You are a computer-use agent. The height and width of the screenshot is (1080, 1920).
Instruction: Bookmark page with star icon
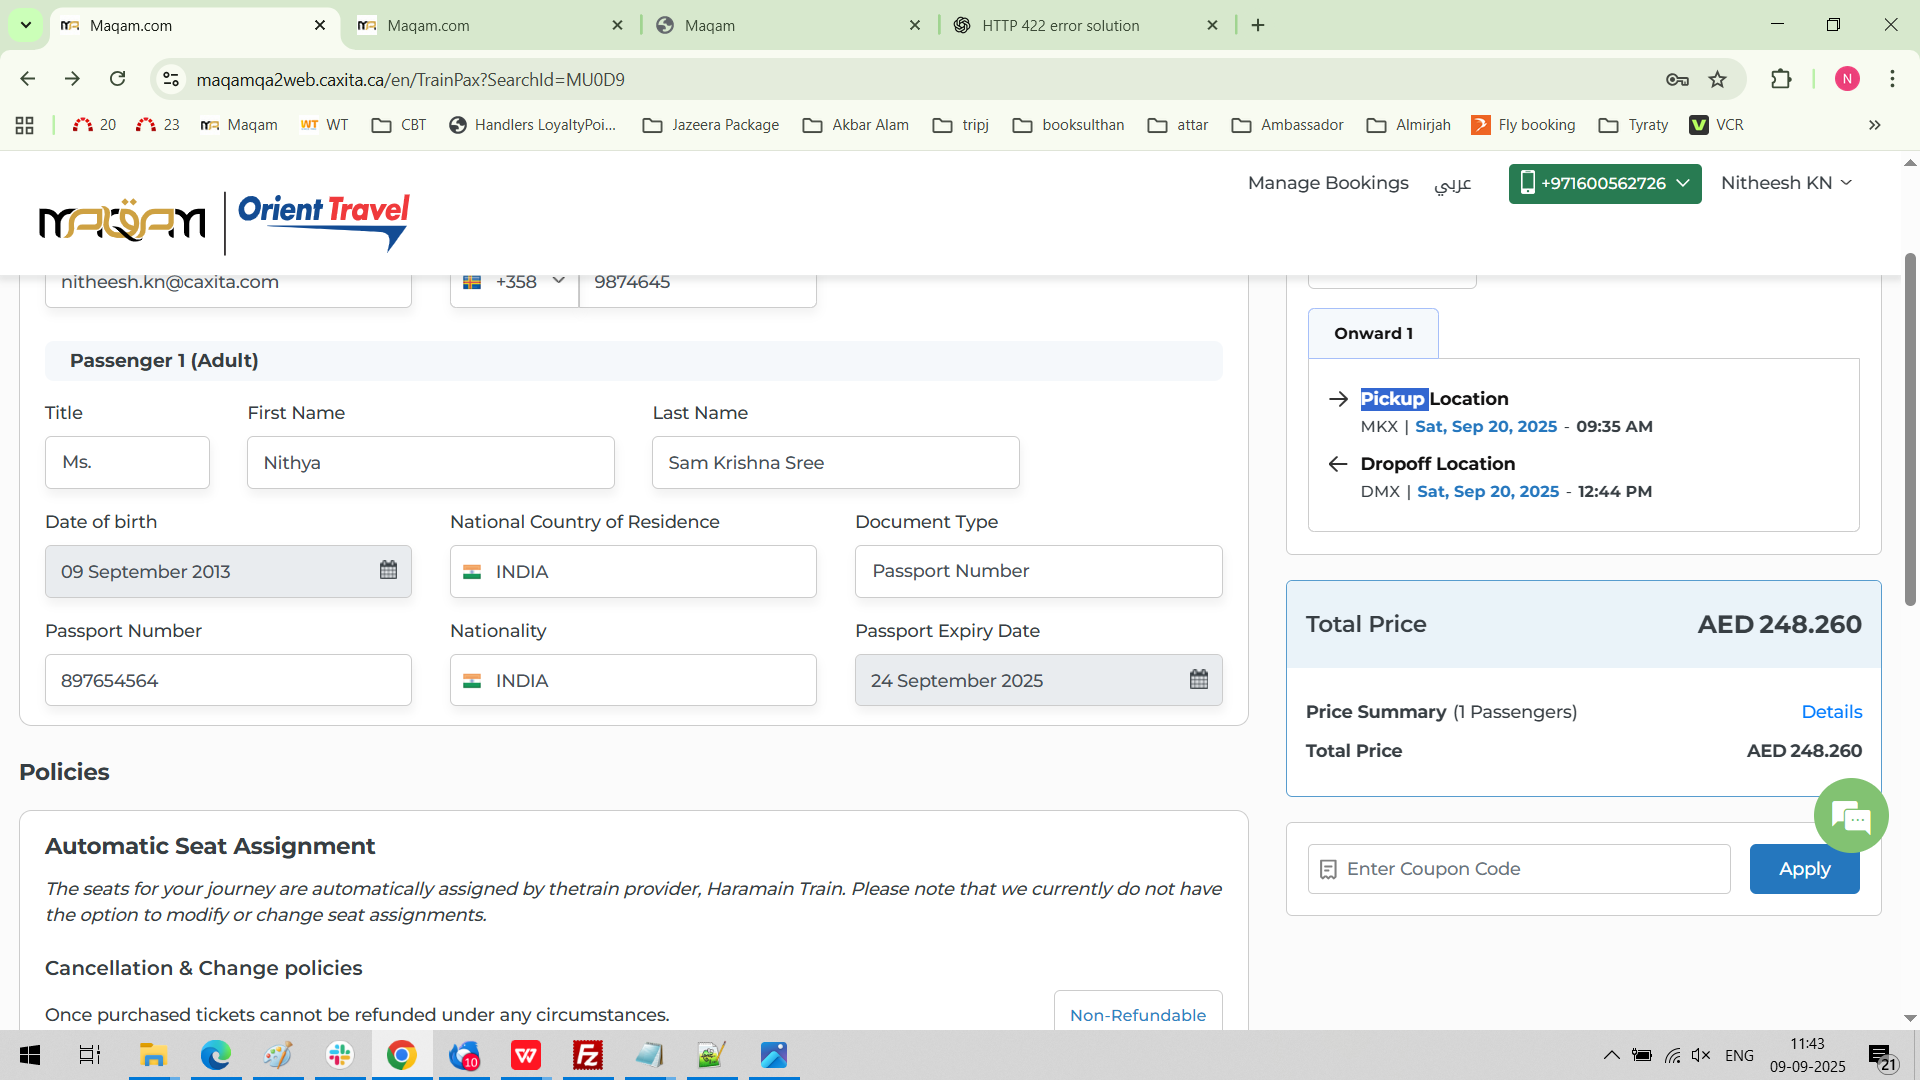[x=1717, y=79]
